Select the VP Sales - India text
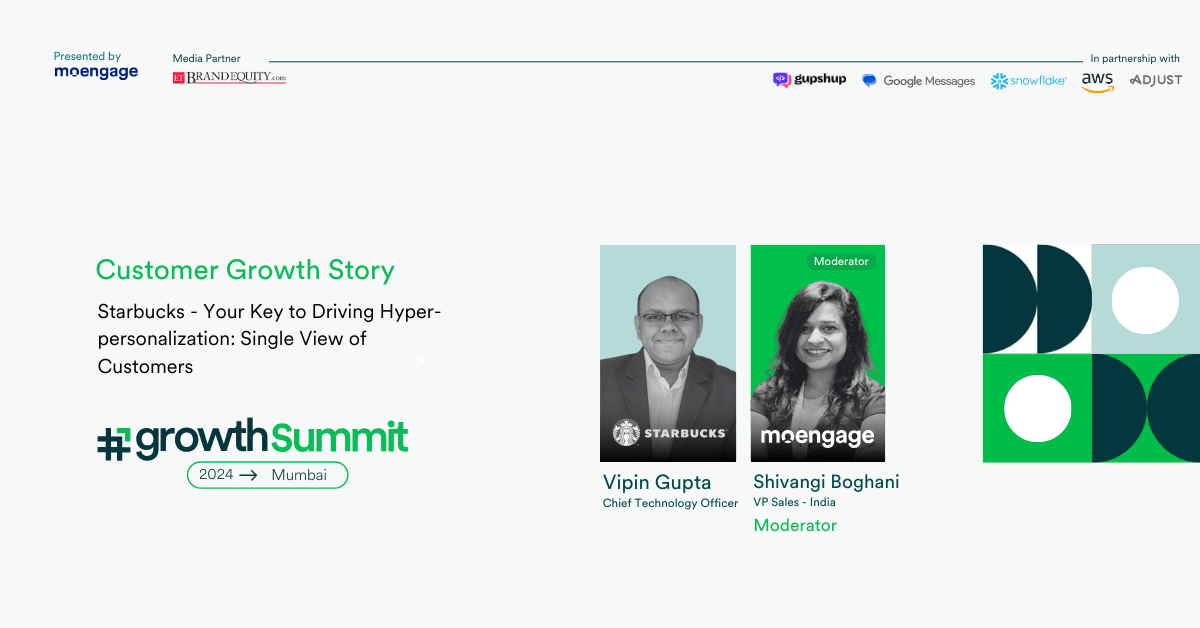Viewport: 1200px width, 628px height. click(x=794, y=502)
